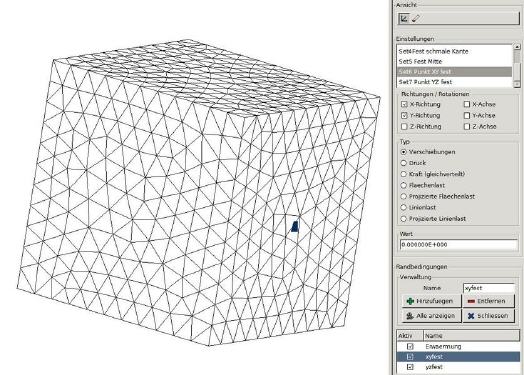Select the Linienlast radio option
The width and height of the screenshot is (524, 375).
[404, 207]
